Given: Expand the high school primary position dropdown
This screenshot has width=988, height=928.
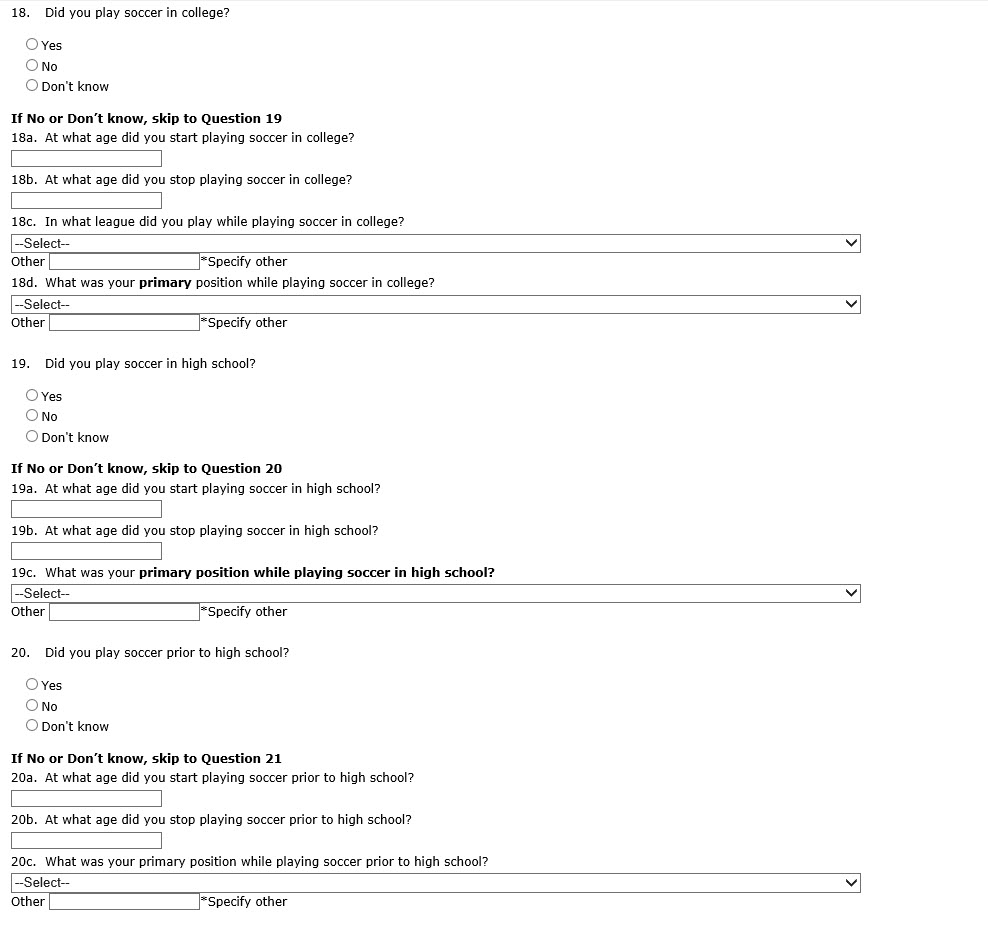Looking at the screenshot, I should [x=435, y=593].
